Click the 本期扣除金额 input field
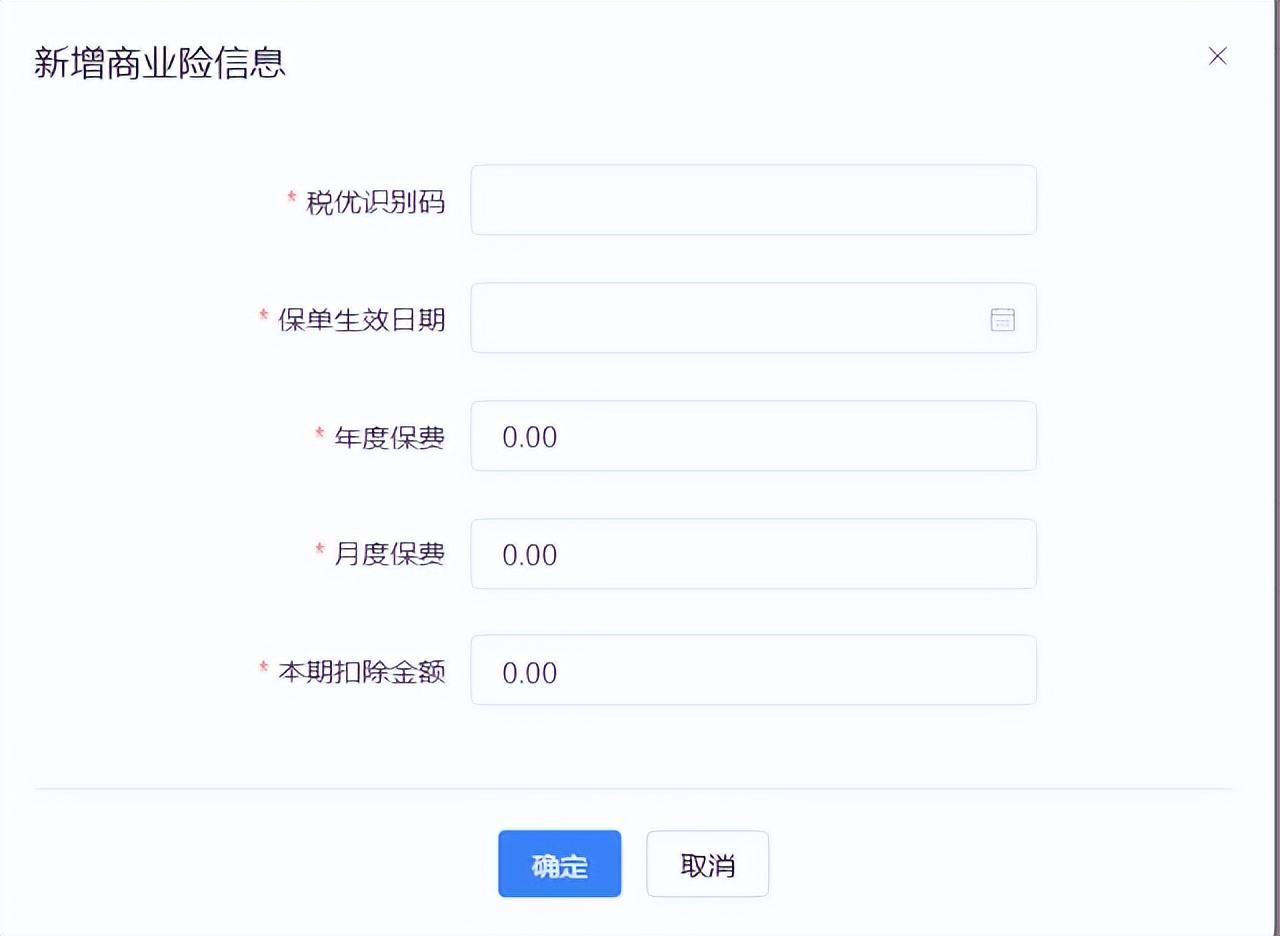Image resolution: width=1280 pixels, height=936 pixels. 753,670
